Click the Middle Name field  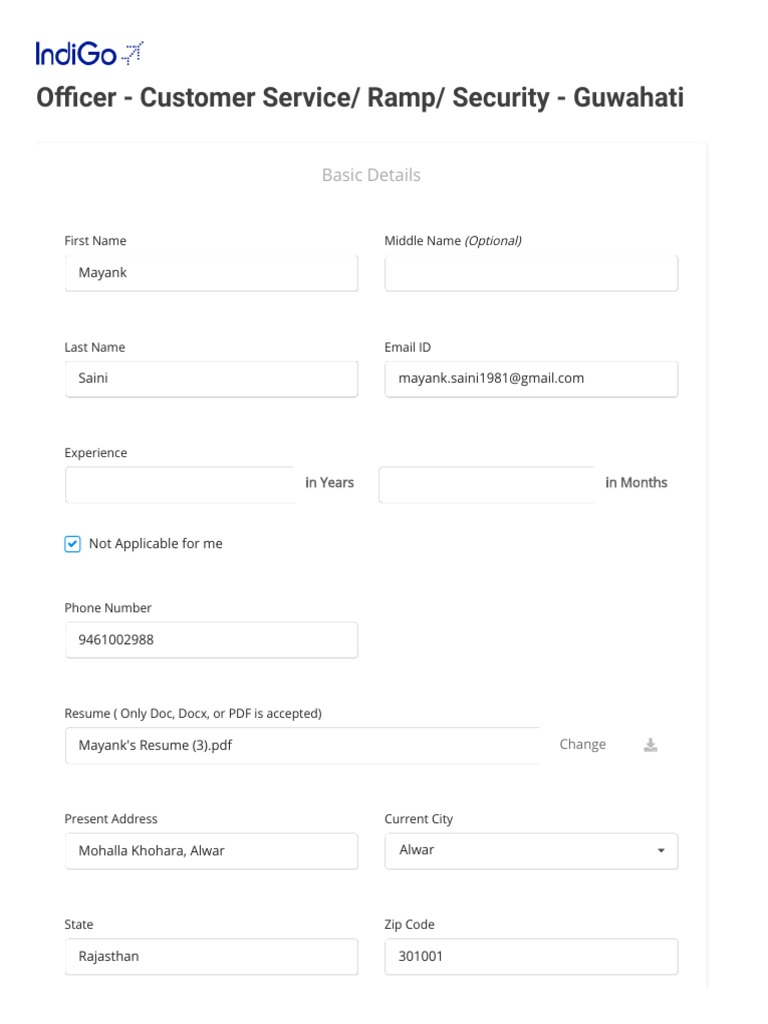click(x=531, y=273)
